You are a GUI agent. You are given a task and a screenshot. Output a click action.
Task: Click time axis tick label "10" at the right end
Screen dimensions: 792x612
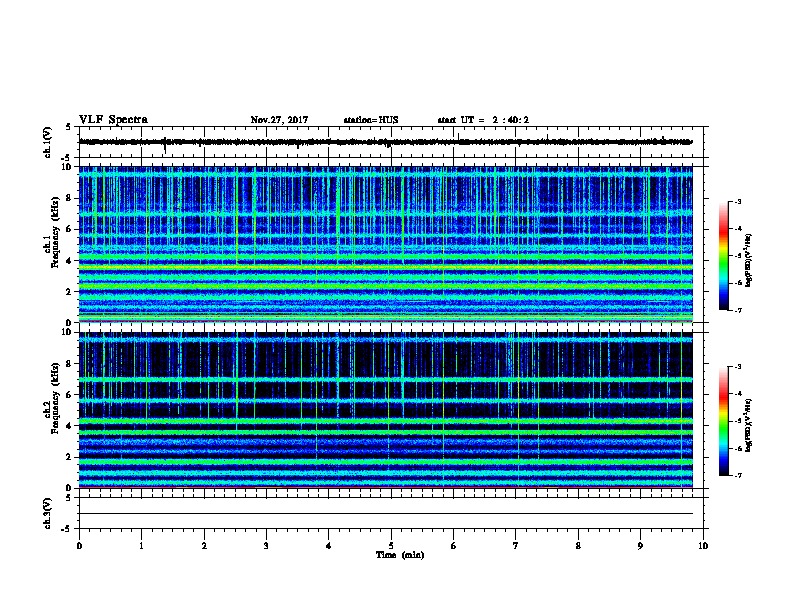703,546
